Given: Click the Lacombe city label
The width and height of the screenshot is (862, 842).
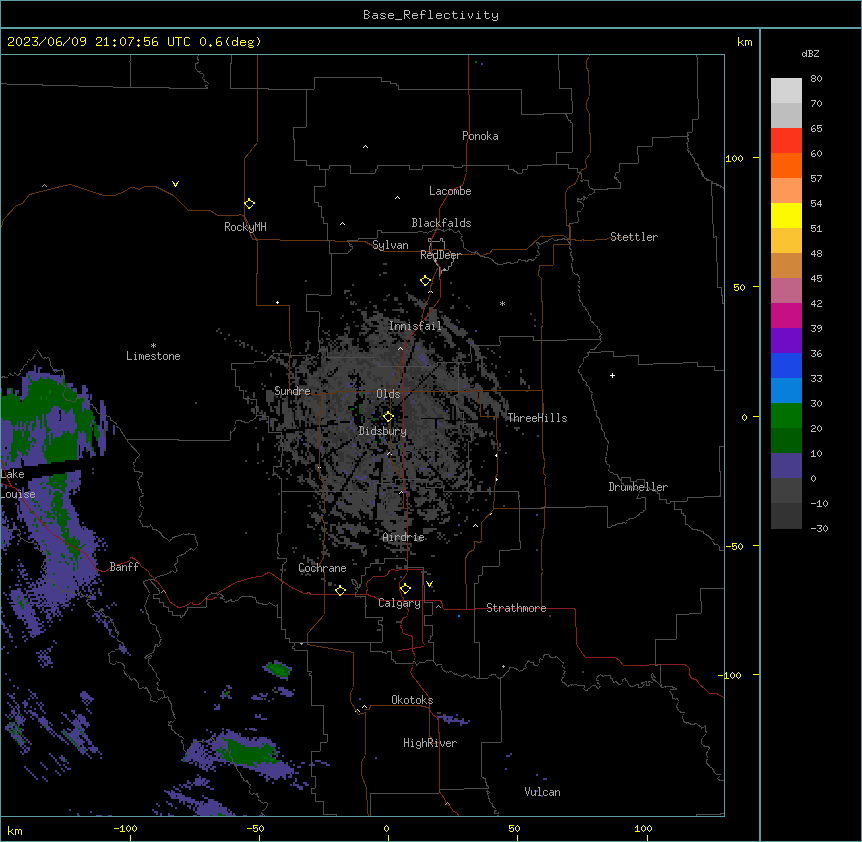Looking at the screenshot, I should 450,191.
